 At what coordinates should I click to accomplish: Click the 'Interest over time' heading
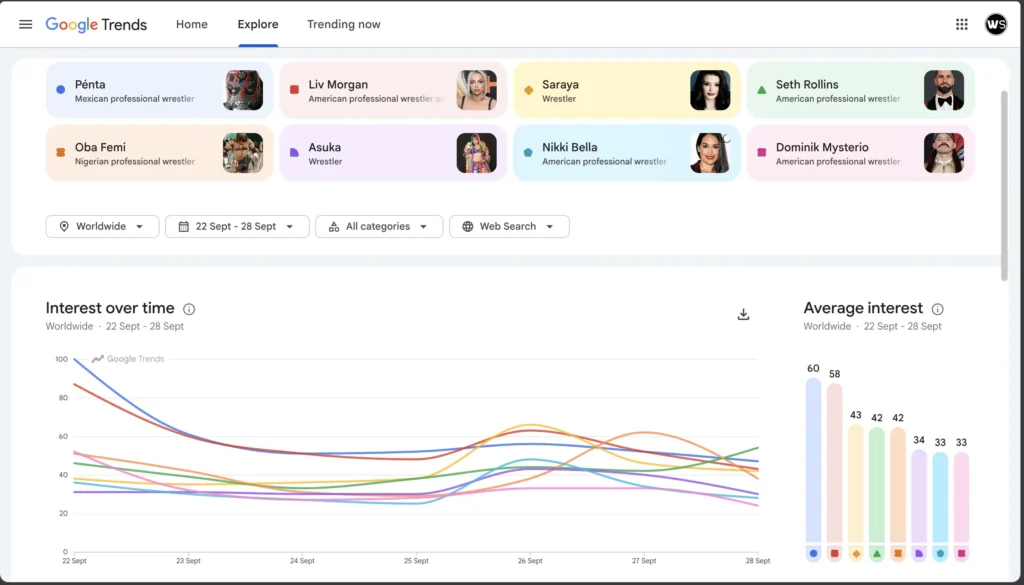coord(110,308)
